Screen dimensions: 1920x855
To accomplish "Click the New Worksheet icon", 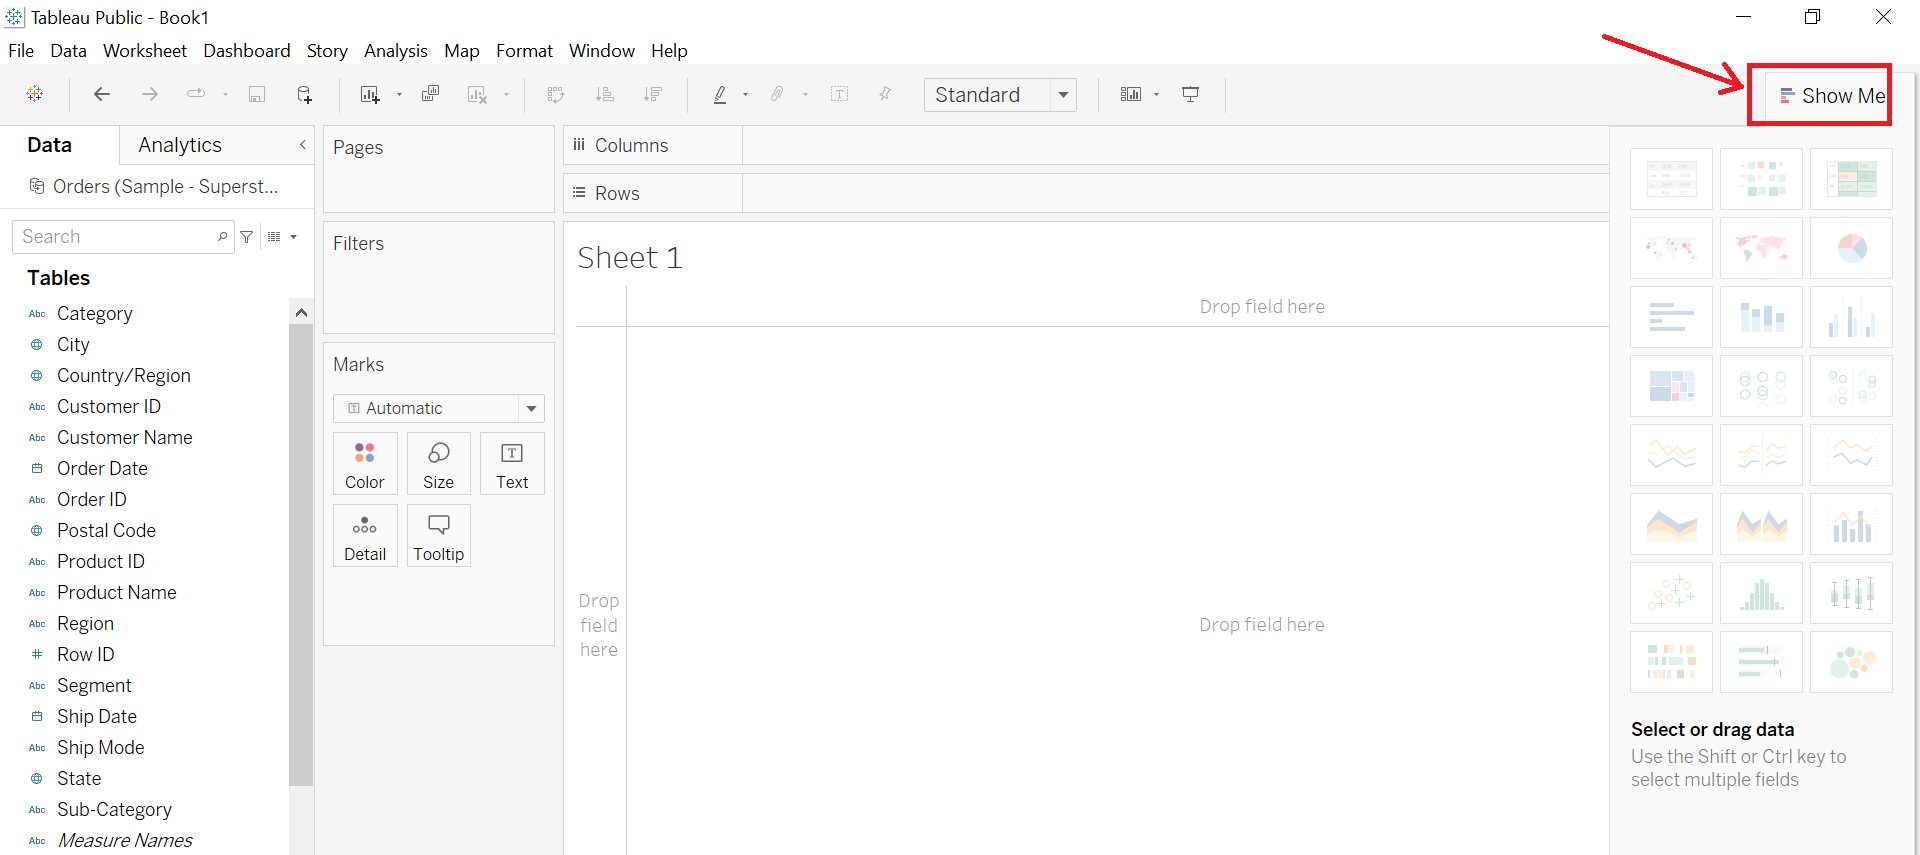I will coord(370,94).
